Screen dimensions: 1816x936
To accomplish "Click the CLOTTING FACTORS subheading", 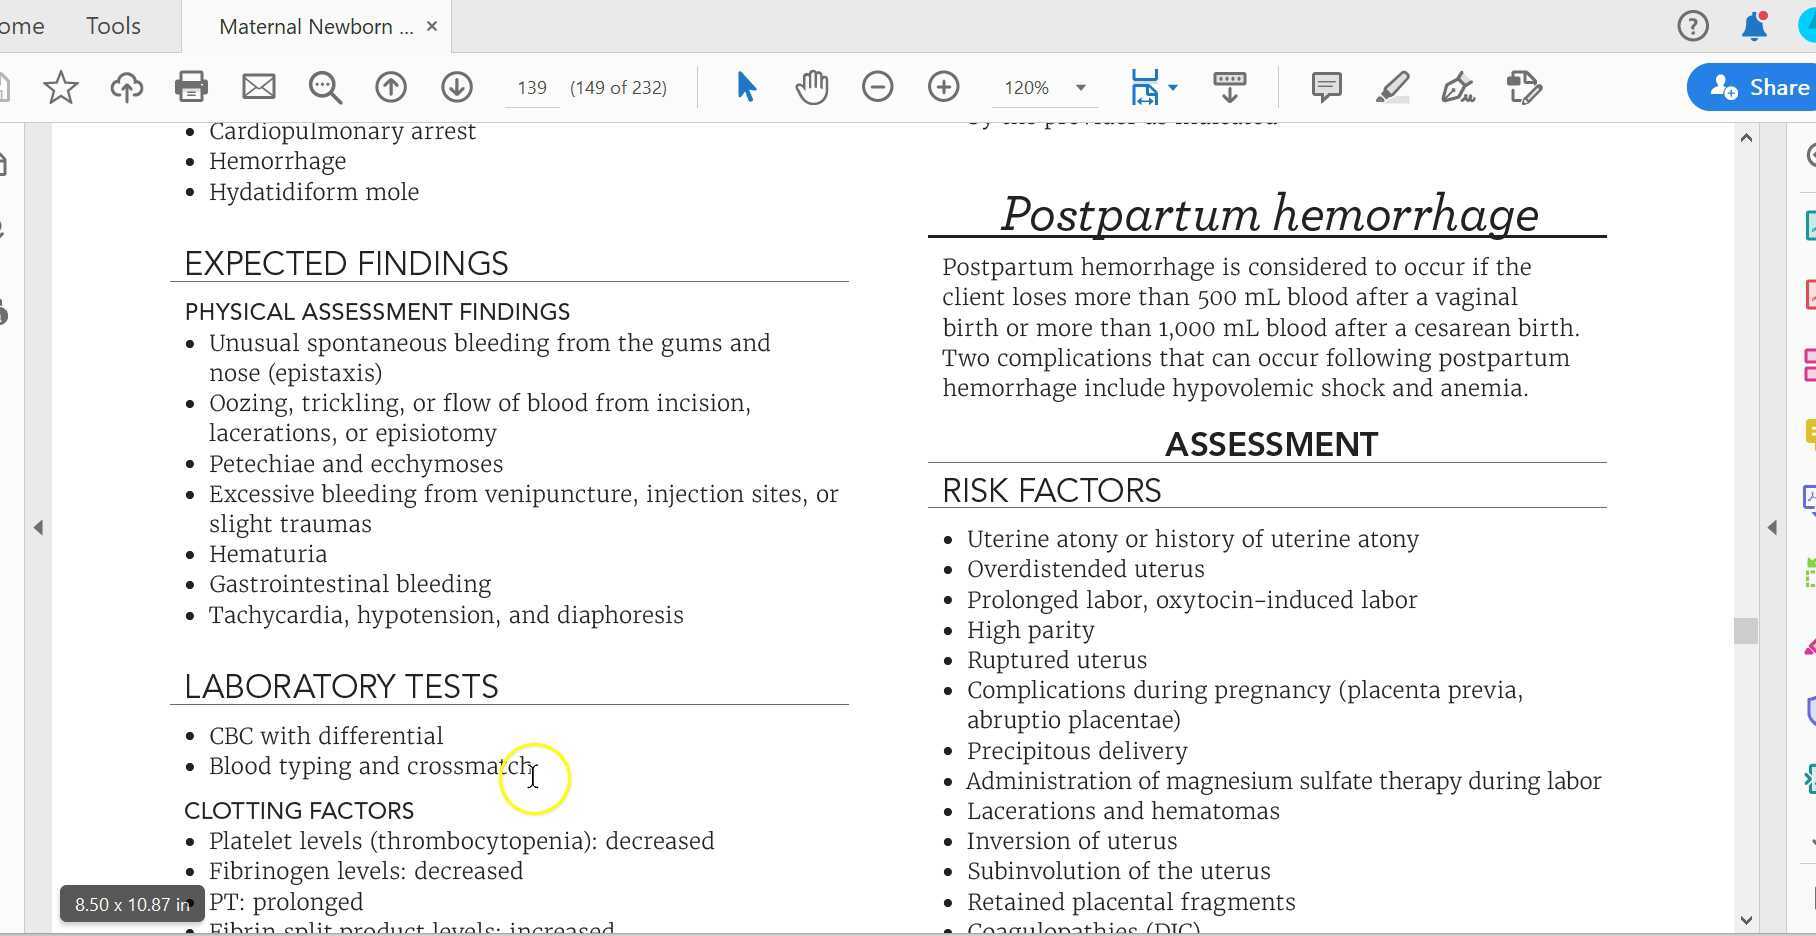I will coord(299,811).
